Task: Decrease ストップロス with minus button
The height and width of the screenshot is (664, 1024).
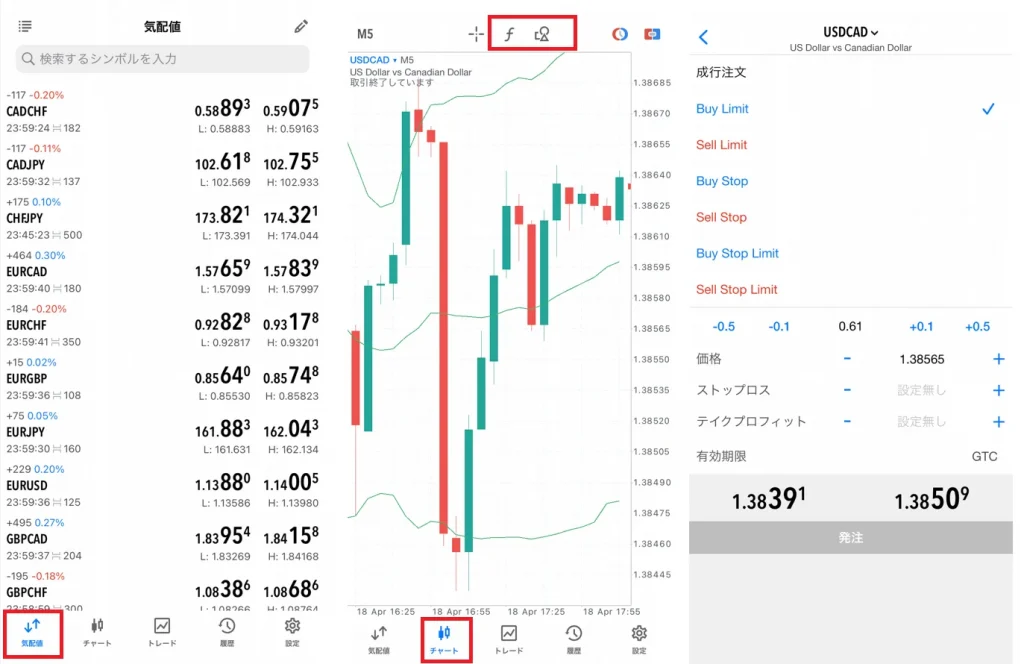Action: pyautogui.click(x=847, y=390)
